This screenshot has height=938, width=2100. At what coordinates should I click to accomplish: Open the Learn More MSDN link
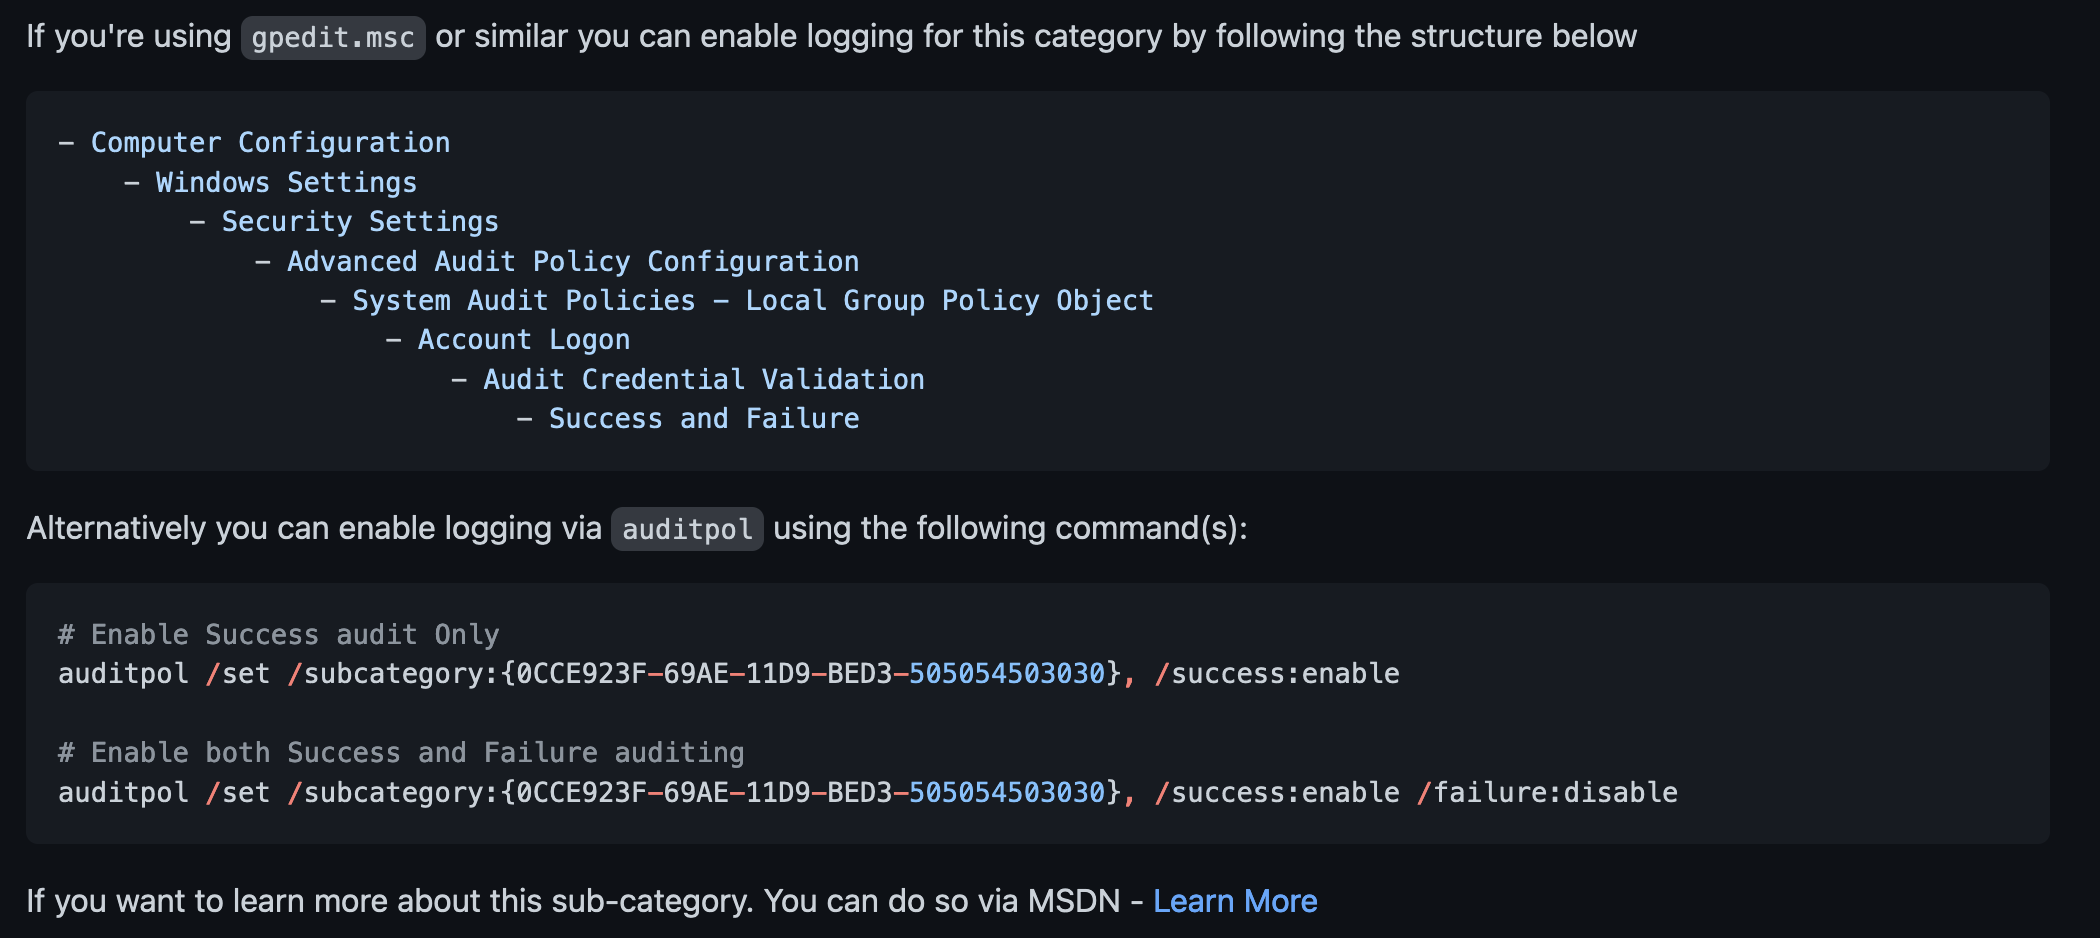(1234, 901)
